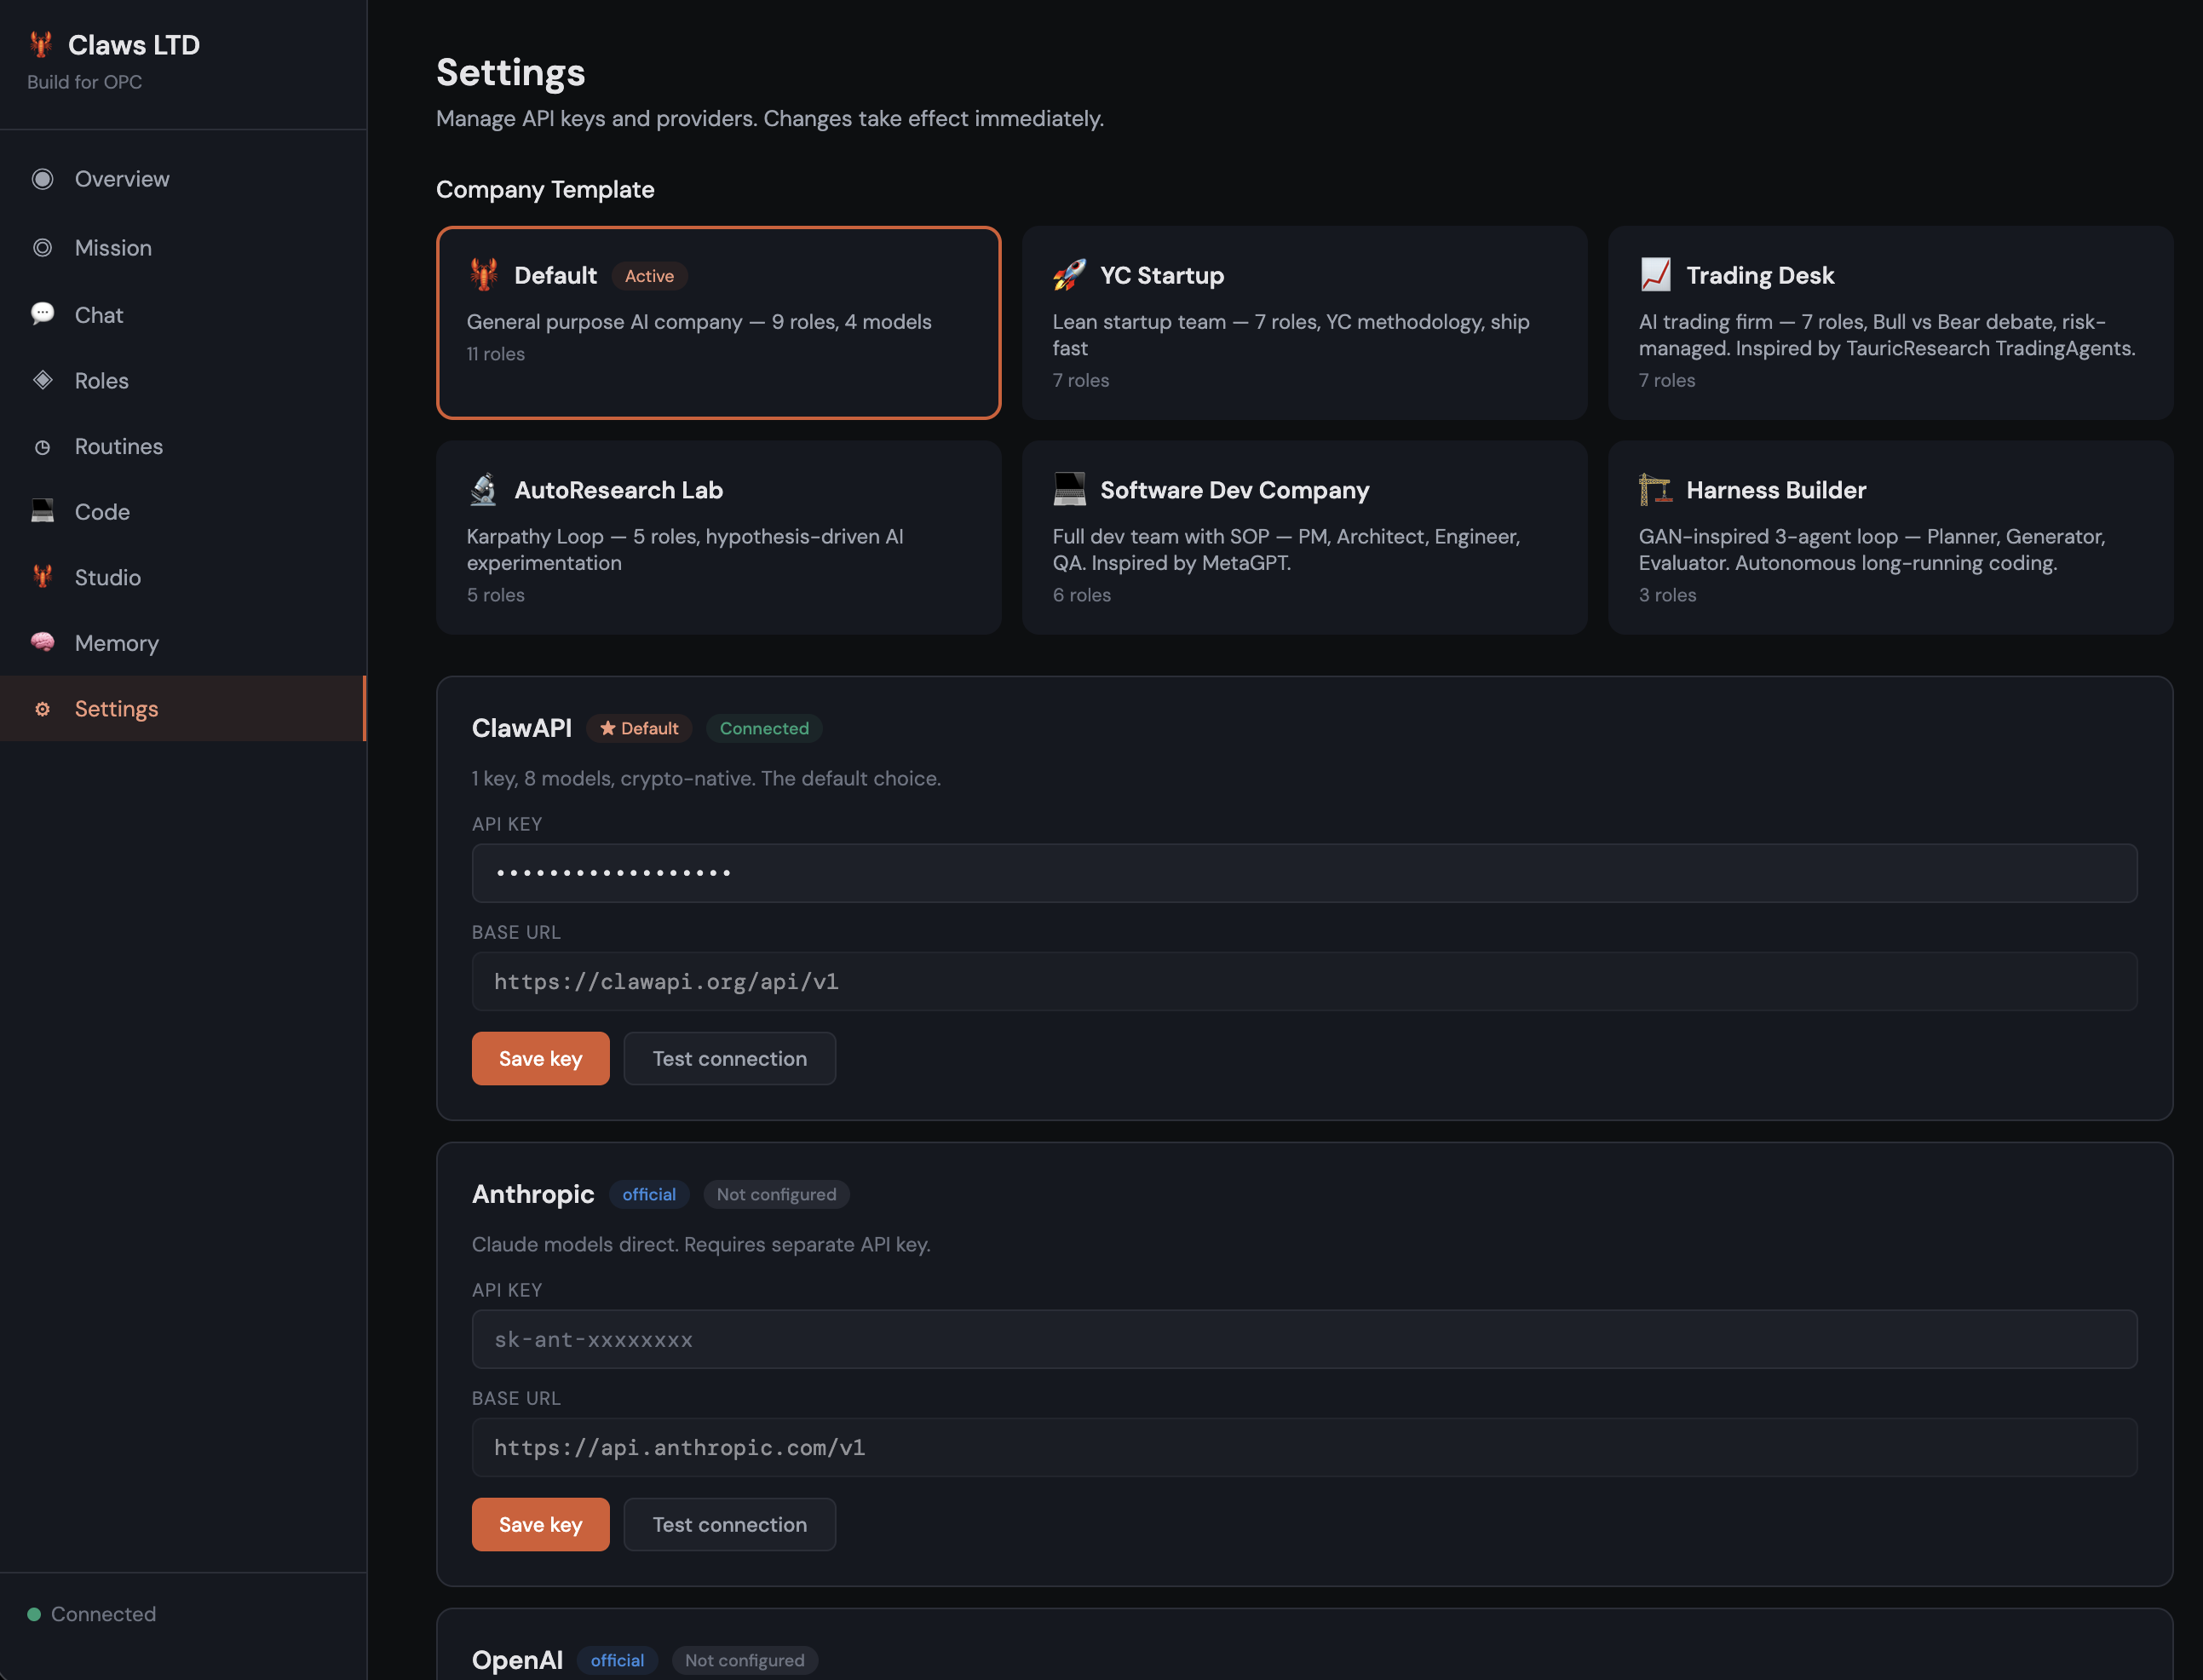Switch to Chat in the sidebar
The height and width of the screenshot is (1680, 2203).
pyautogui.click(x=183, y=315)
